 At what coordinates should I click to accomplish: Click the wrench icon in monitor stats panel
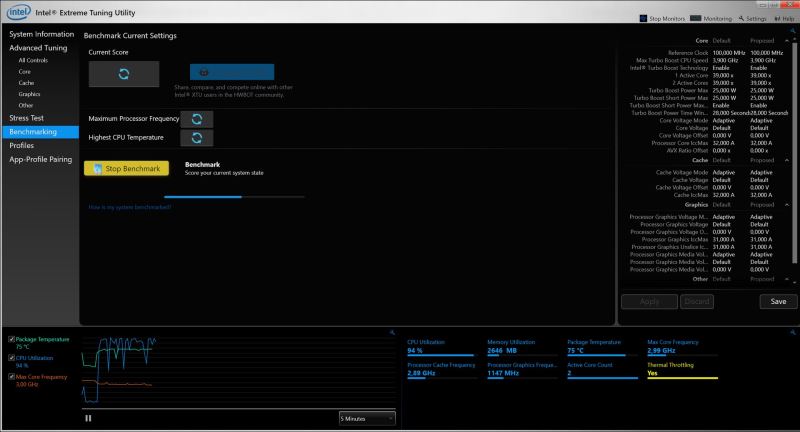[x=790, y=332]
